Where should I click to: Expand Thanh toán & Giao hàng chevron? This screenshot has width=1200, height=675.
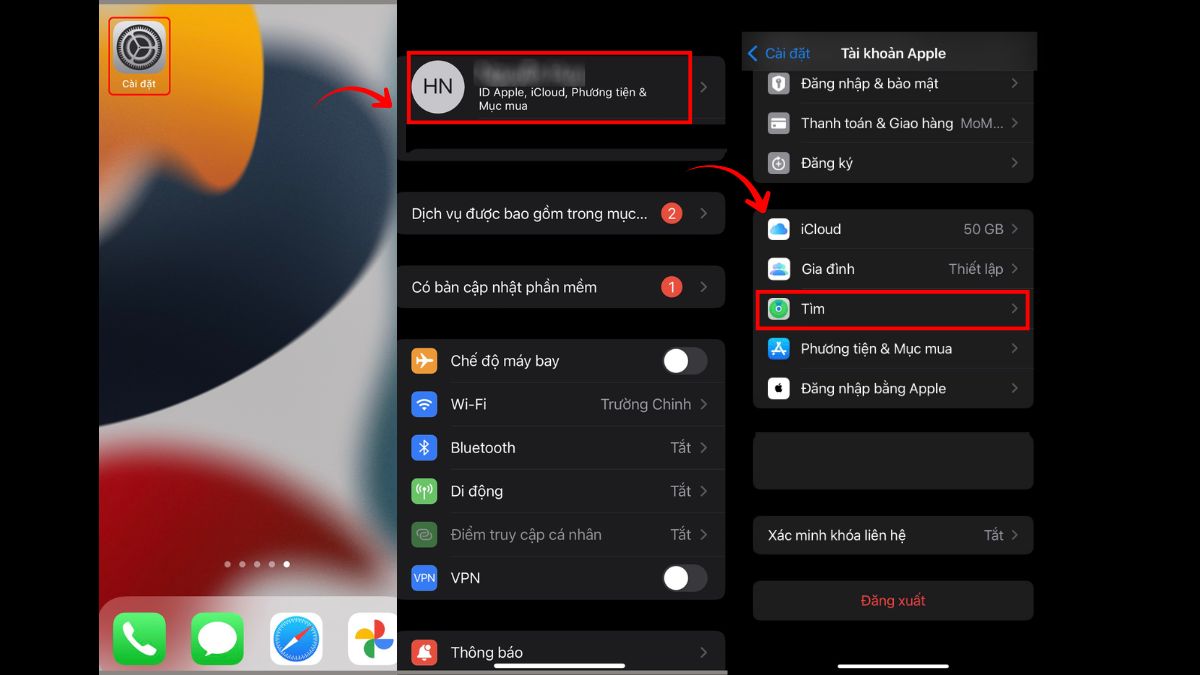coord(1014,123)
